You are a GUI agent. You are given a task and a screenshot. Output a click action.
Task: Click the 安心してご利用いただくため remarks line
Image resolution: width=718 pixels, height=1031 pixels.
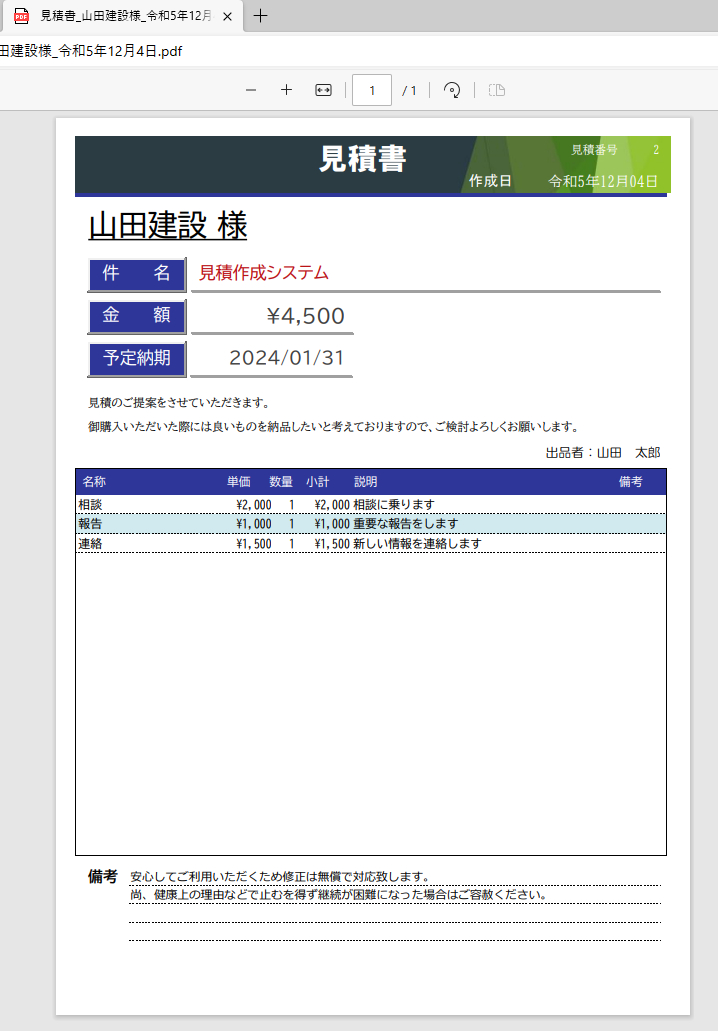click(x=280, y=877)
